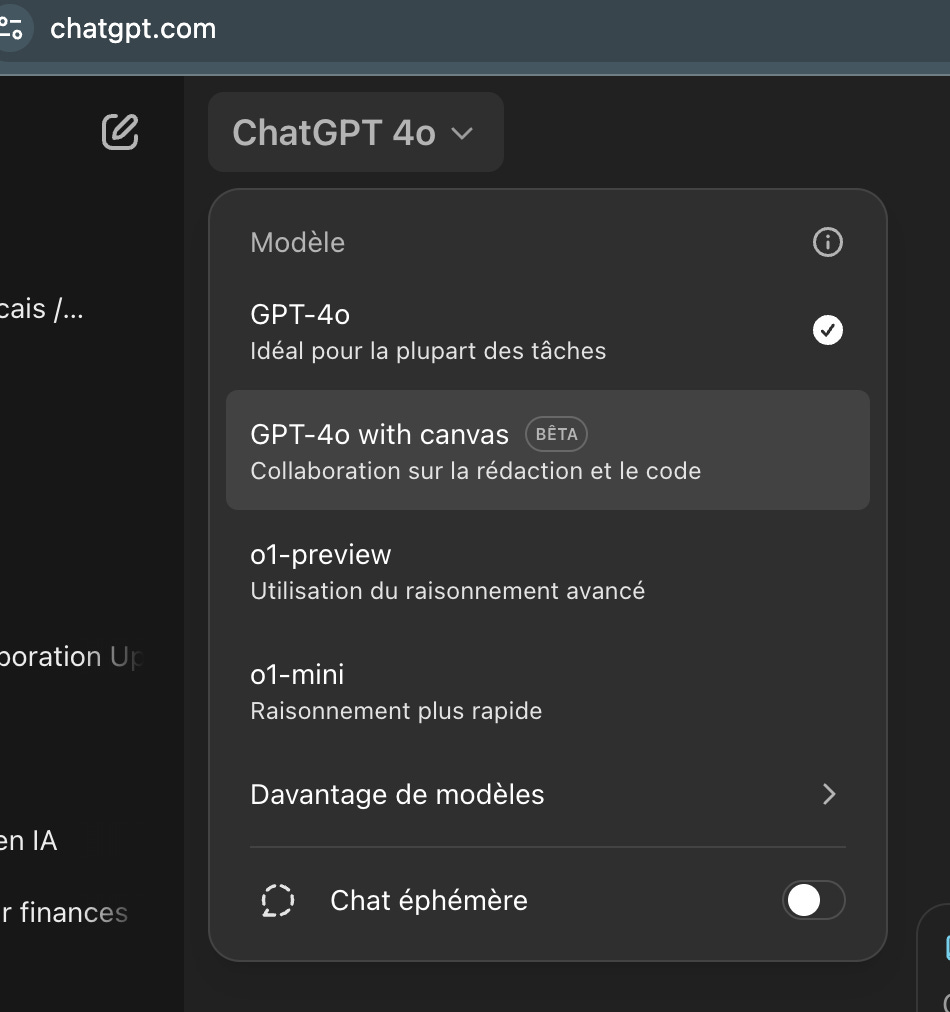
Task: Open sidebar chat ending in 'r finances'
Action: [x=64, y=913]
